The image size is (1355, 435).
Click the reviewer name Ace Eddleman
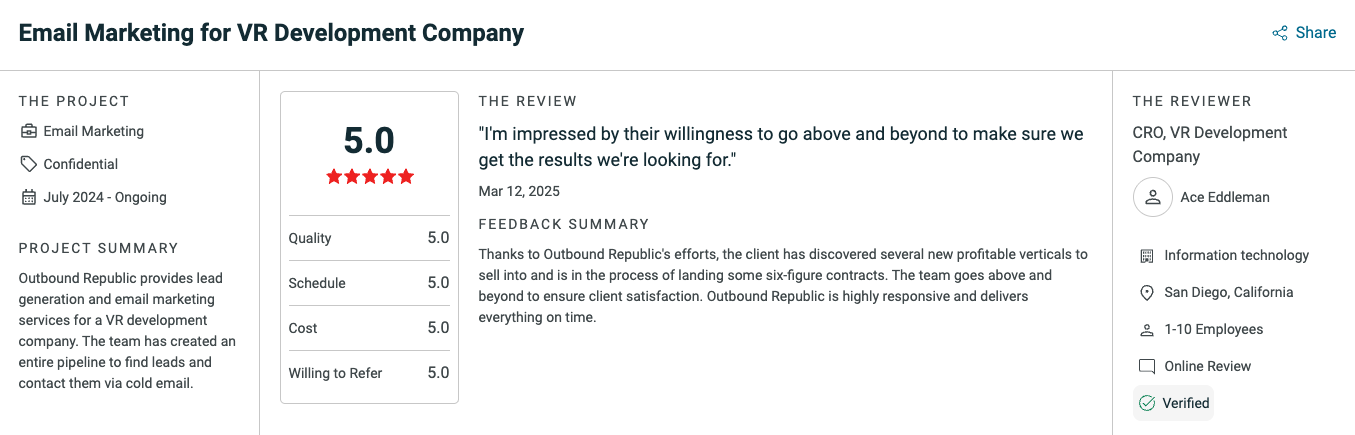click(x=1225, y=197)
